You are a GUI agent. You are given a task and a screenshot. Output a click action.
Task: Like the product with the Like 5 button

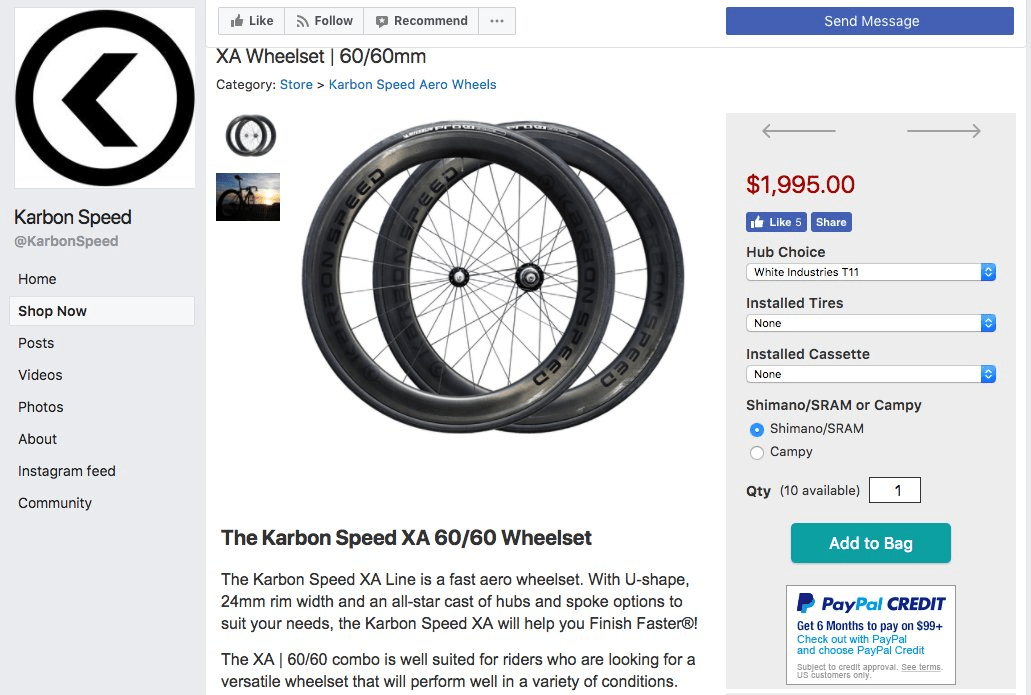tap(777, 222)
